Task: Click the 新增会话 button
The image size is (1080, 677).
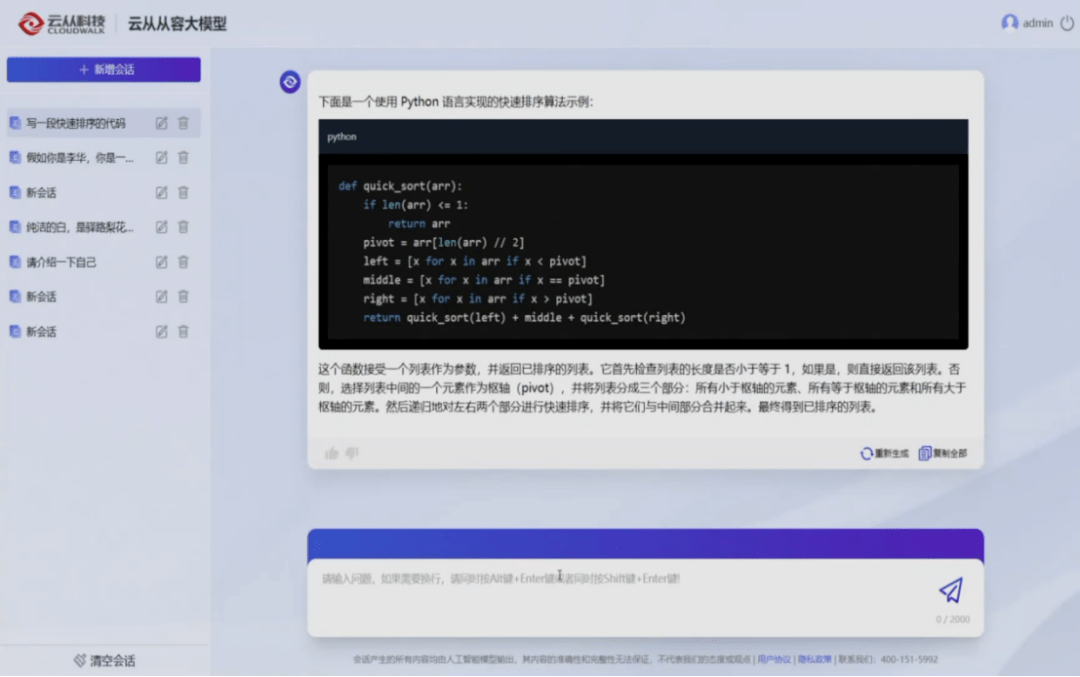Action: [x=103, y=69]
